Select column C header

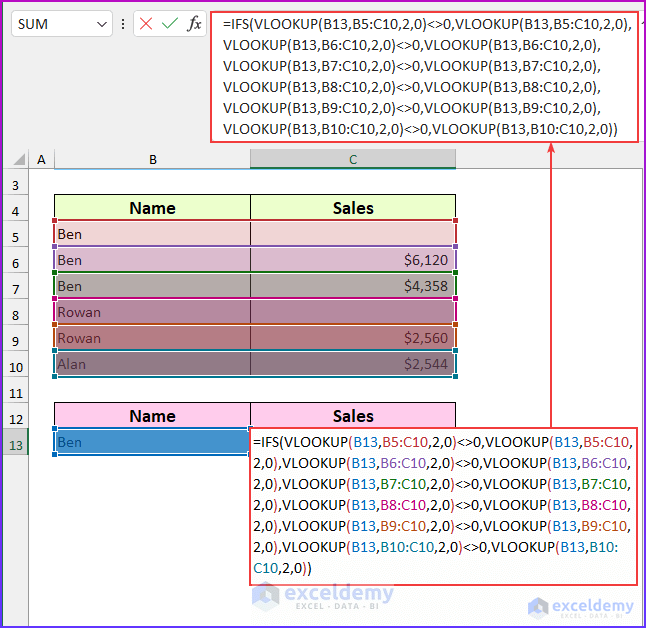(x=353, y=159)
